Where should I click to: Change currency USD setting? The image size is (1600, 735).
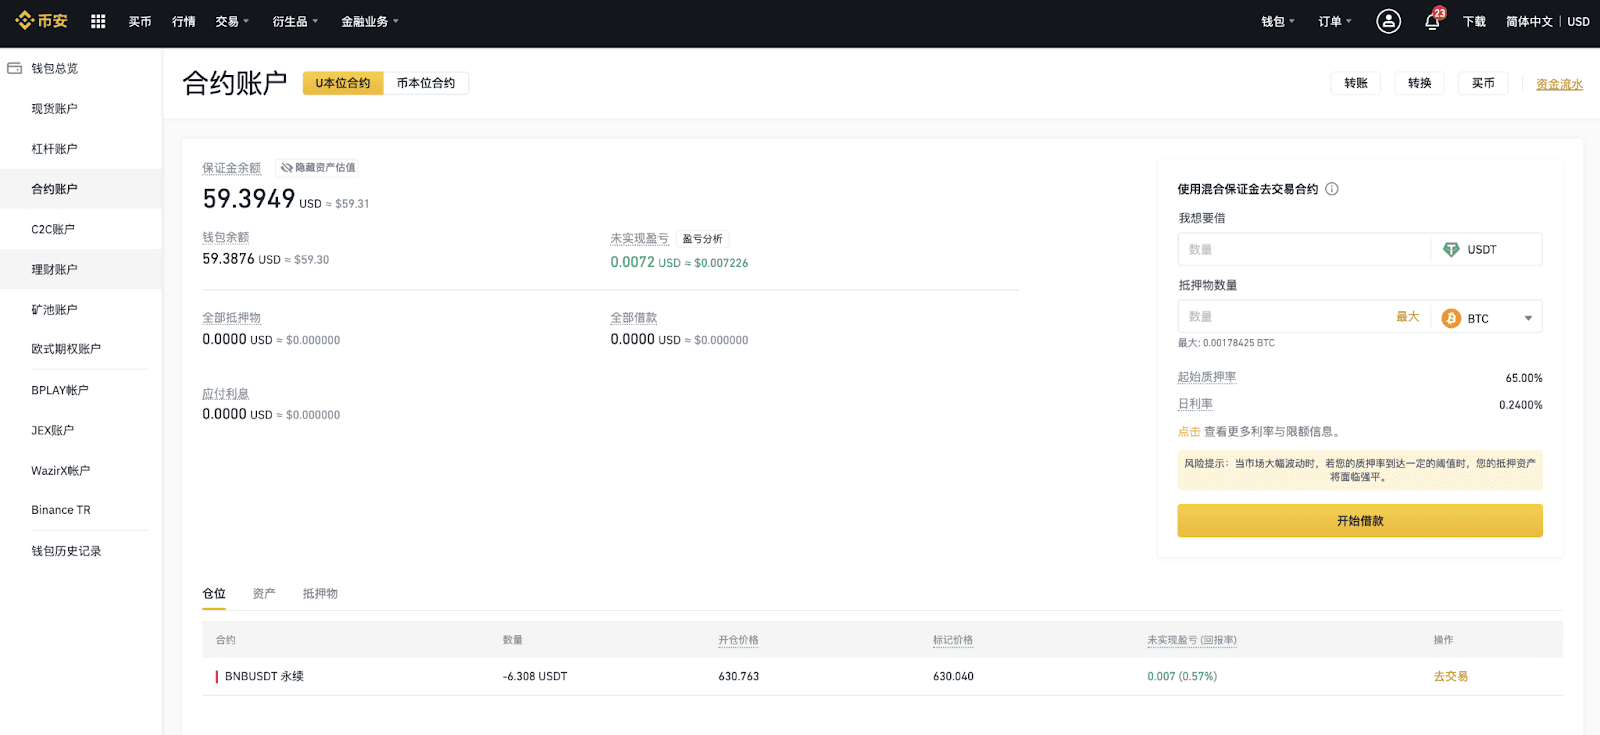[x=1578, y=21]
